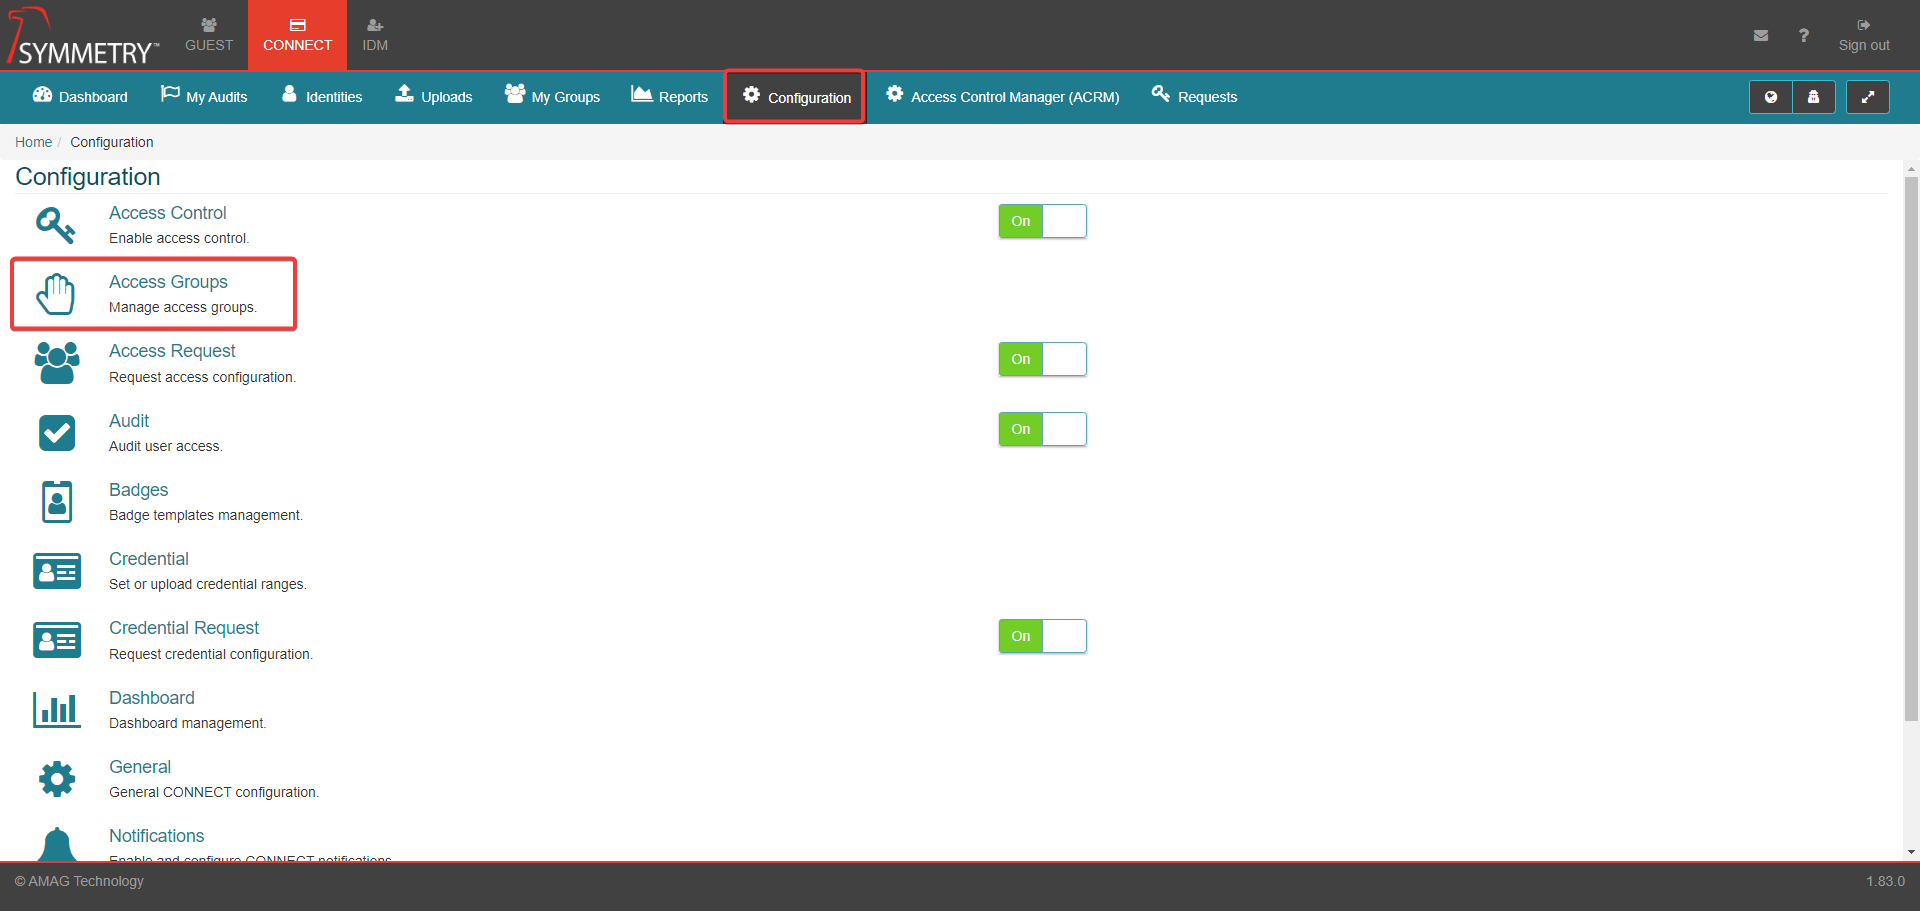1920x911 pixels.
Task: Click the Audit checkmark icon
Action: point(56,433)
